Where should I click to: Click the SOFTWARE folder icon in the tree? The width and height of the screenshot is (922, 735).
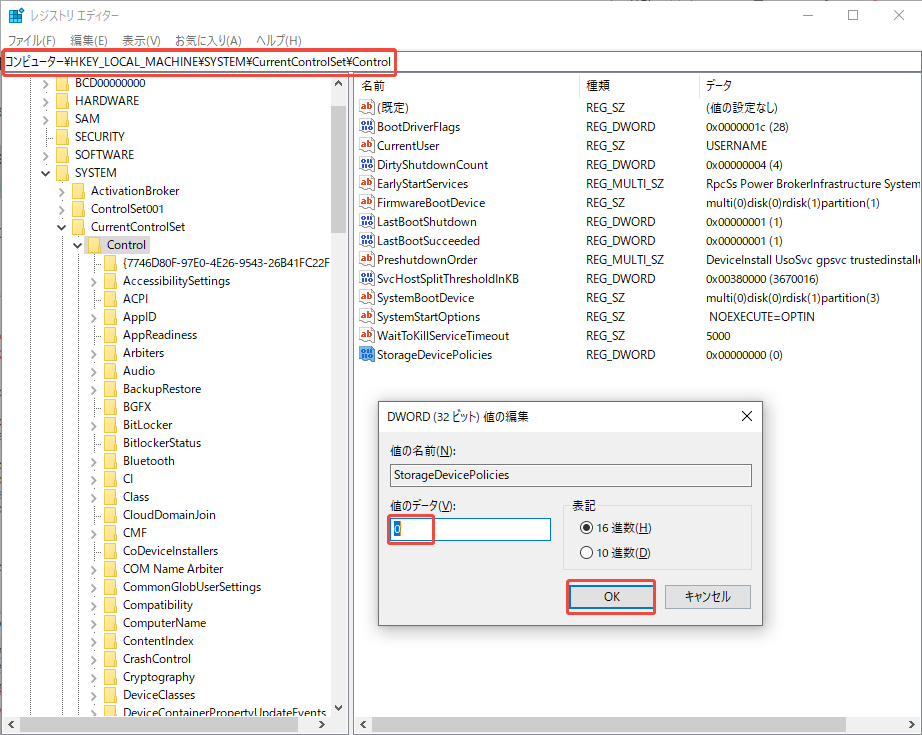click(62, 155)
